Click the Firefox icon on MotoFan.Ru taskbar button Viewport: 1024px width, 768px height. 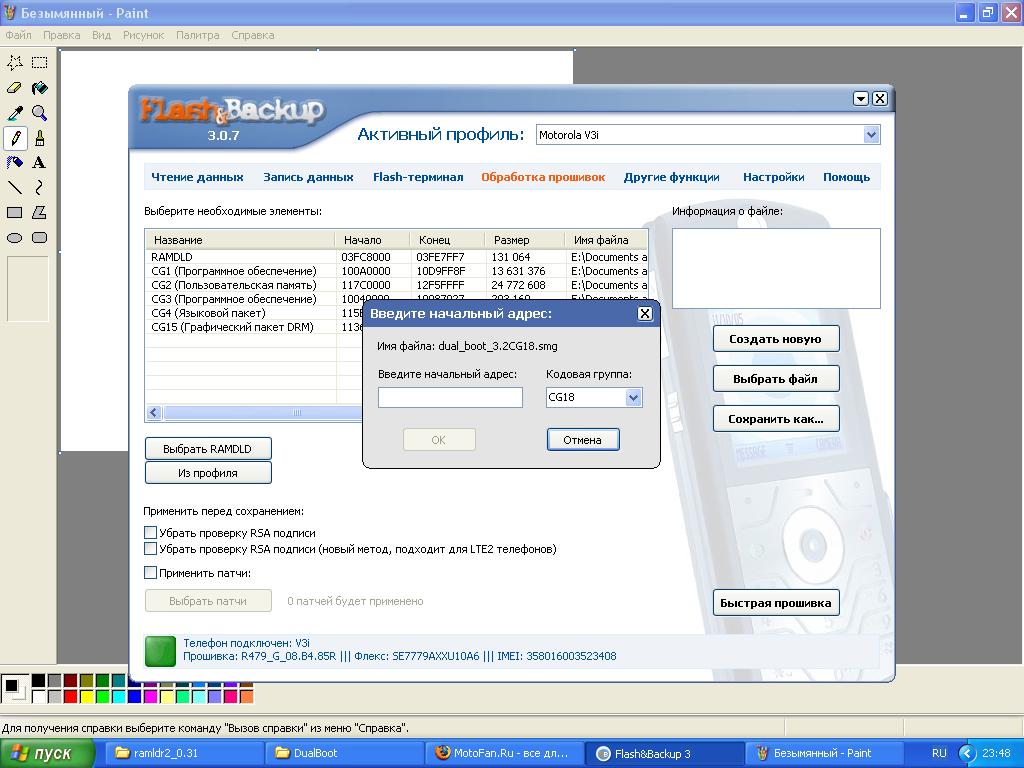pyautogui.click(x=443, y=753)
